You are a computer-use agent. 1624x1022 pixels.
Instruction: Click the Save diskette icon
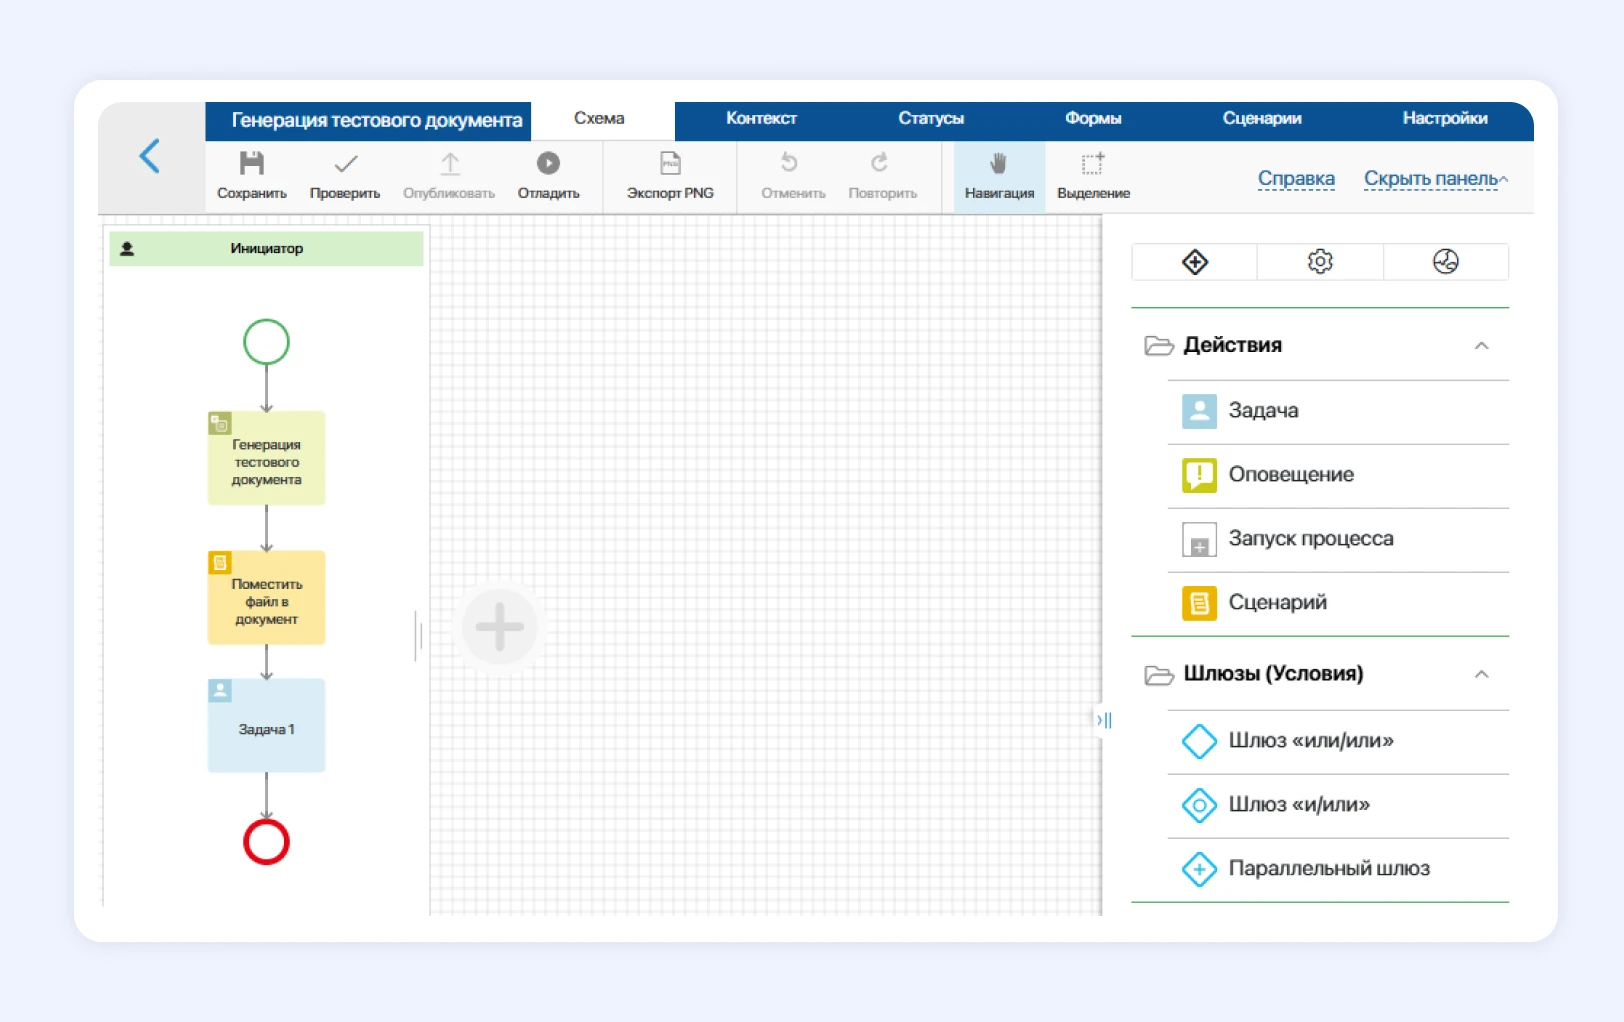[x=252, y=164]
